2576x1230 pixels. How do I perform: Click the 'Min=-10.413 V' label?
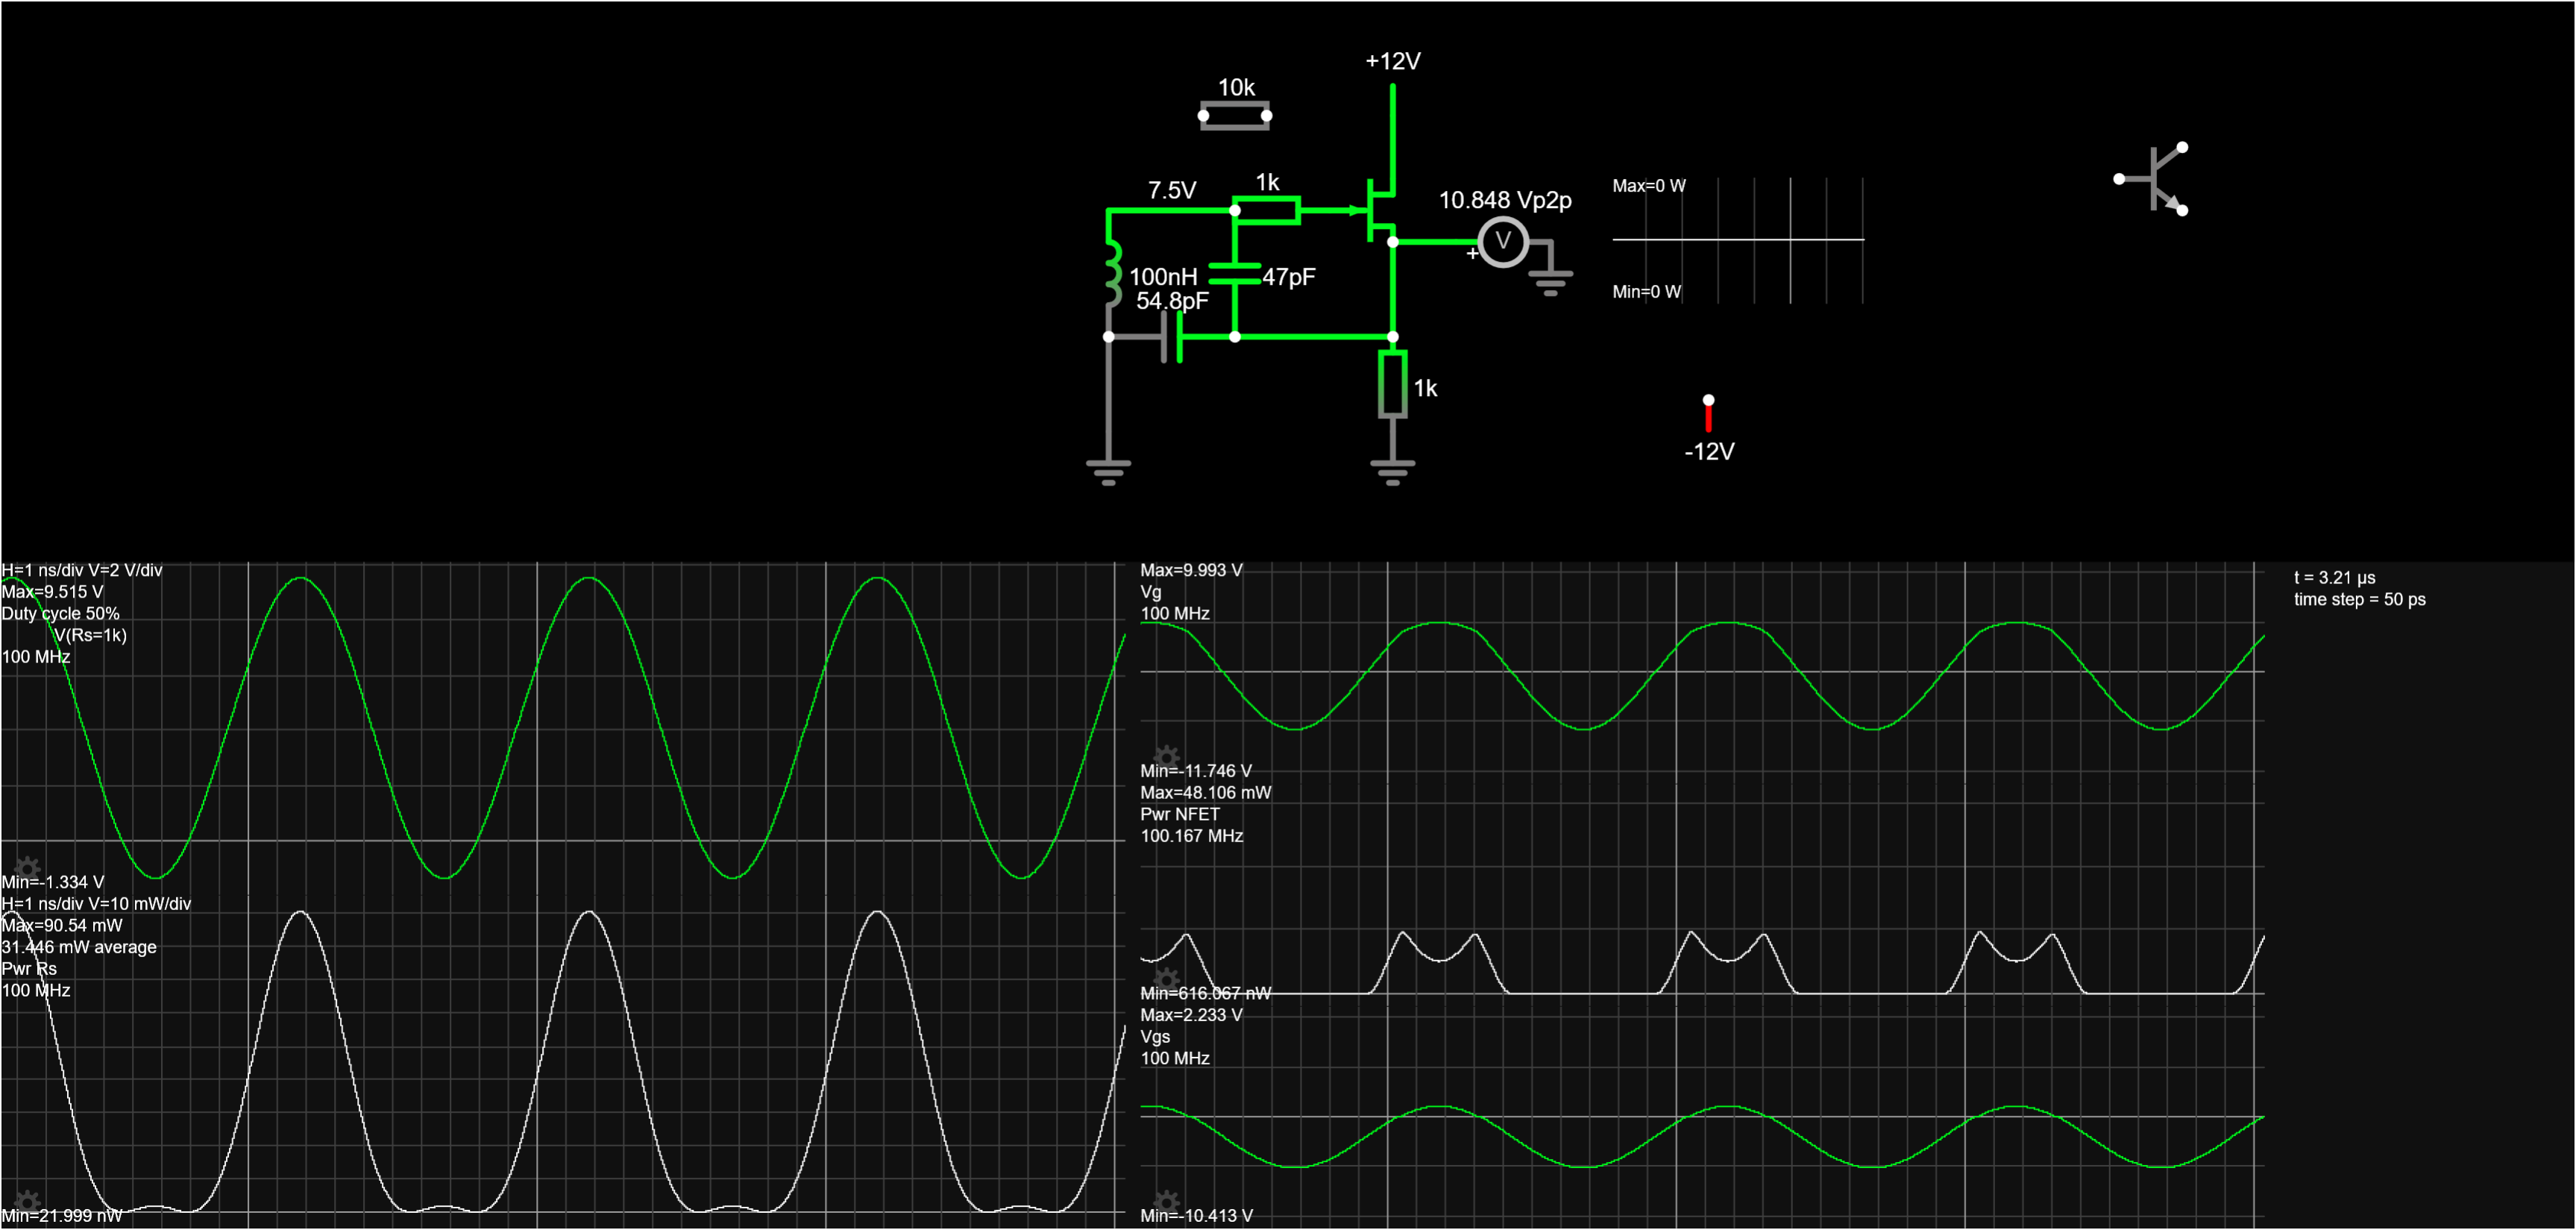coord(1196,1216)
